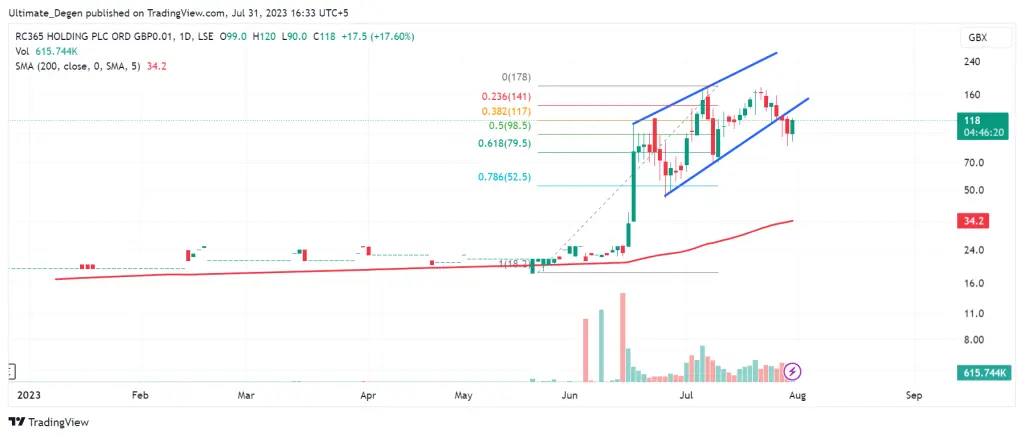Click the red 34.2 SMA price label
This screenshot has height=437, width=1024.
[973, 221]
